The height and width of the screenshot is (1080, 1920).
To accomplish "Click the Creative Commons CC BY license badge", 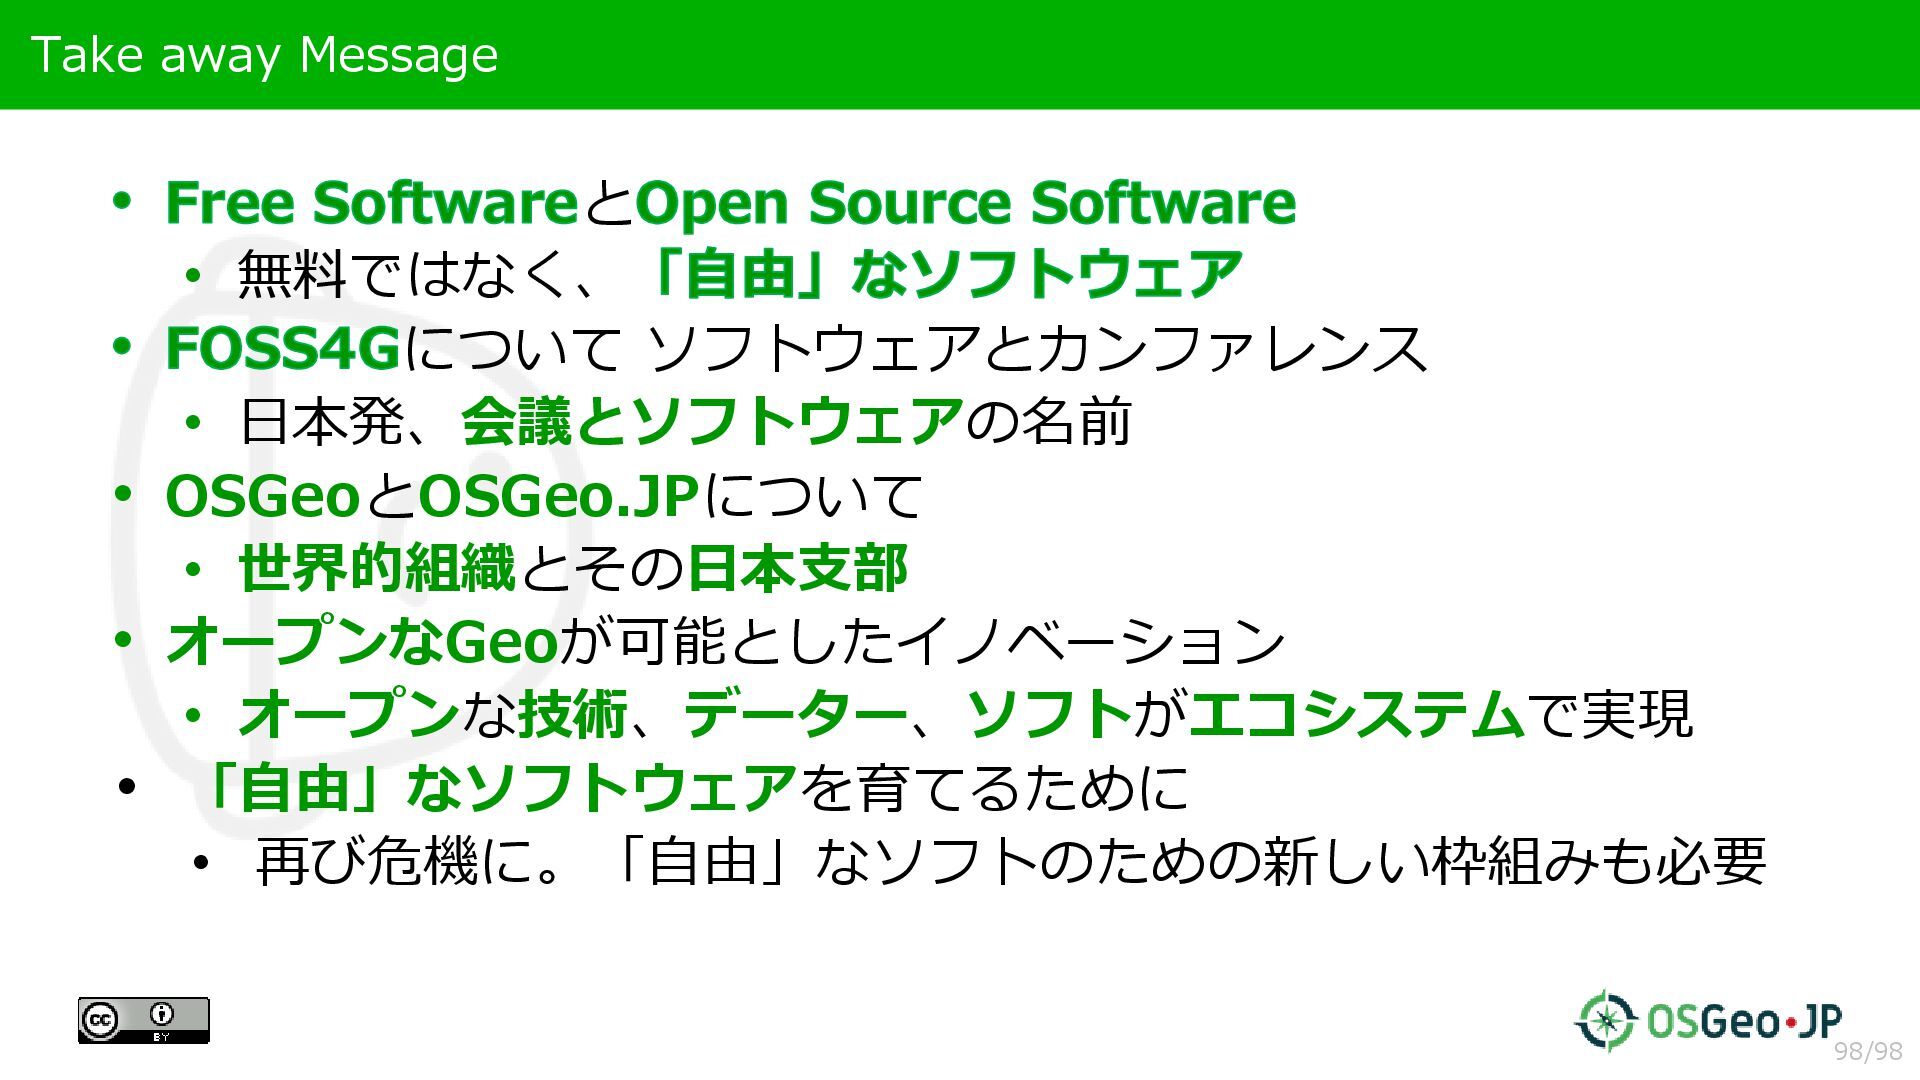I will (143, 1020).
